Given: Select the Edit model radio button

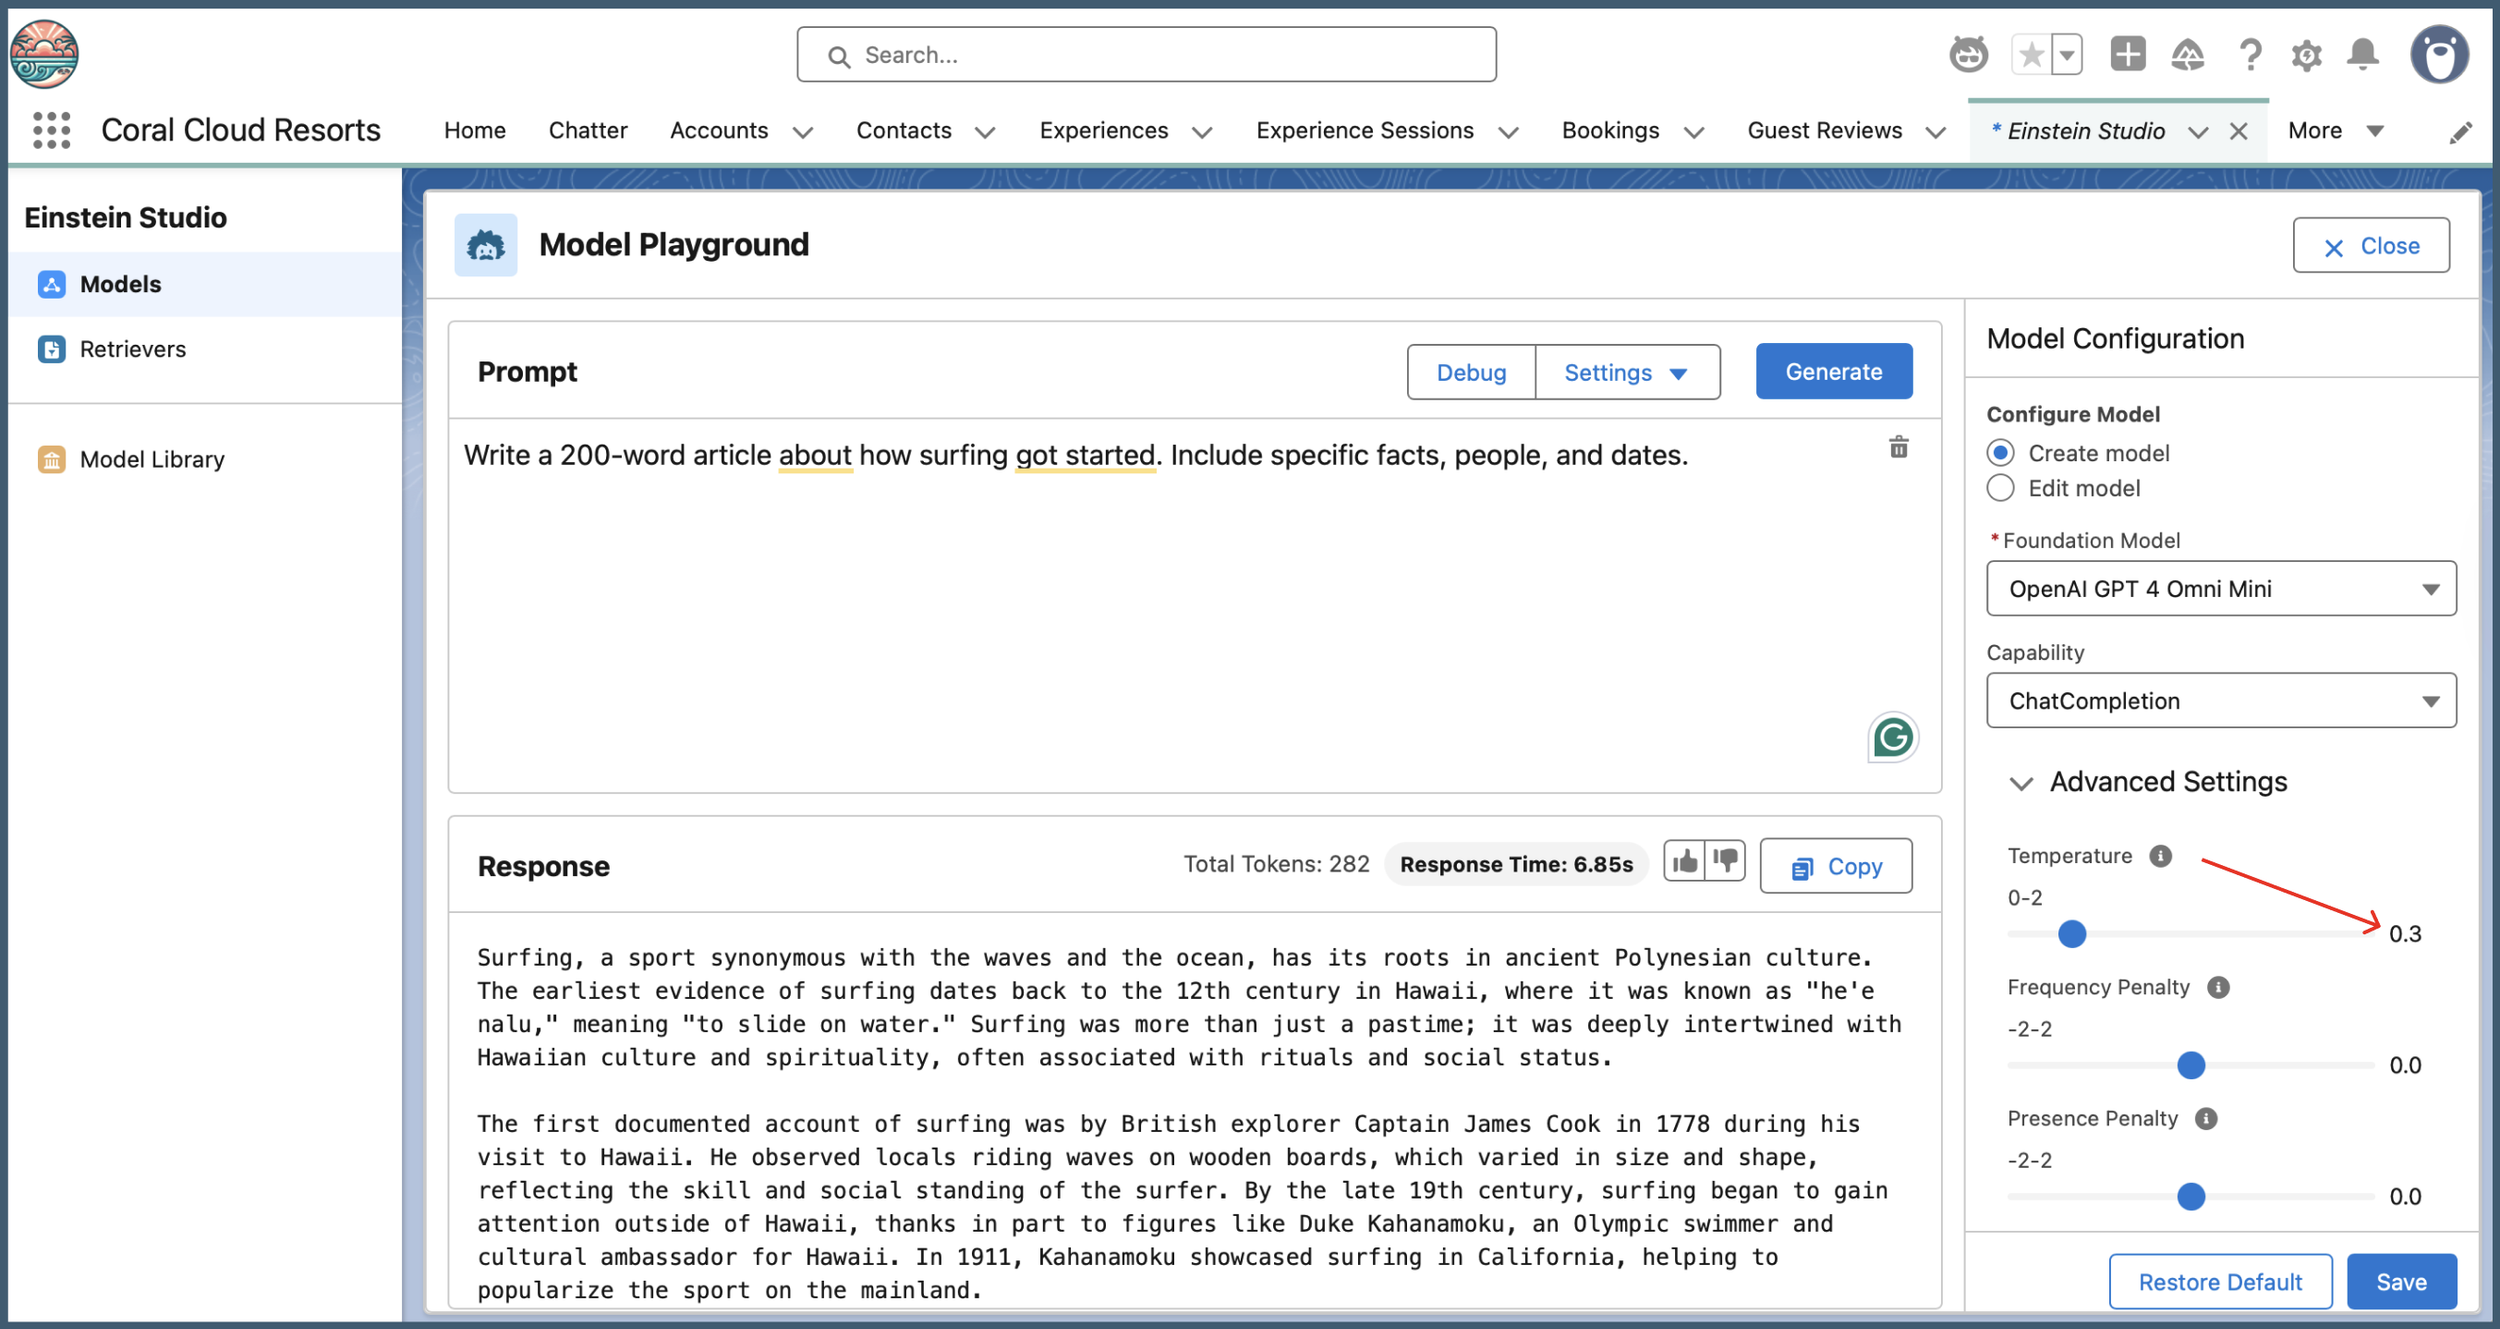Looking at the screenshot, I should [2000, 488].
